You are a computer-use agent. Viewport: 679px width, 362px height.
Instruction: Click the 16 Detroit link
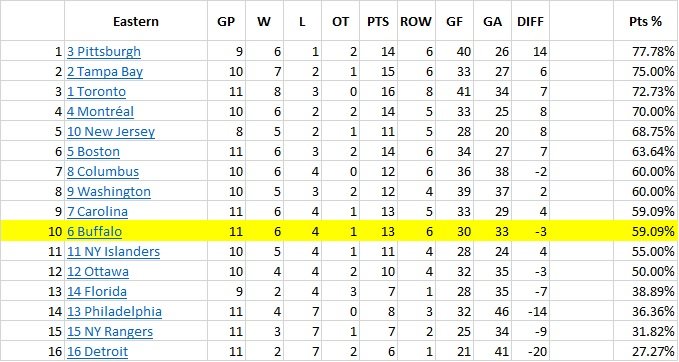[x=97, y=352]
